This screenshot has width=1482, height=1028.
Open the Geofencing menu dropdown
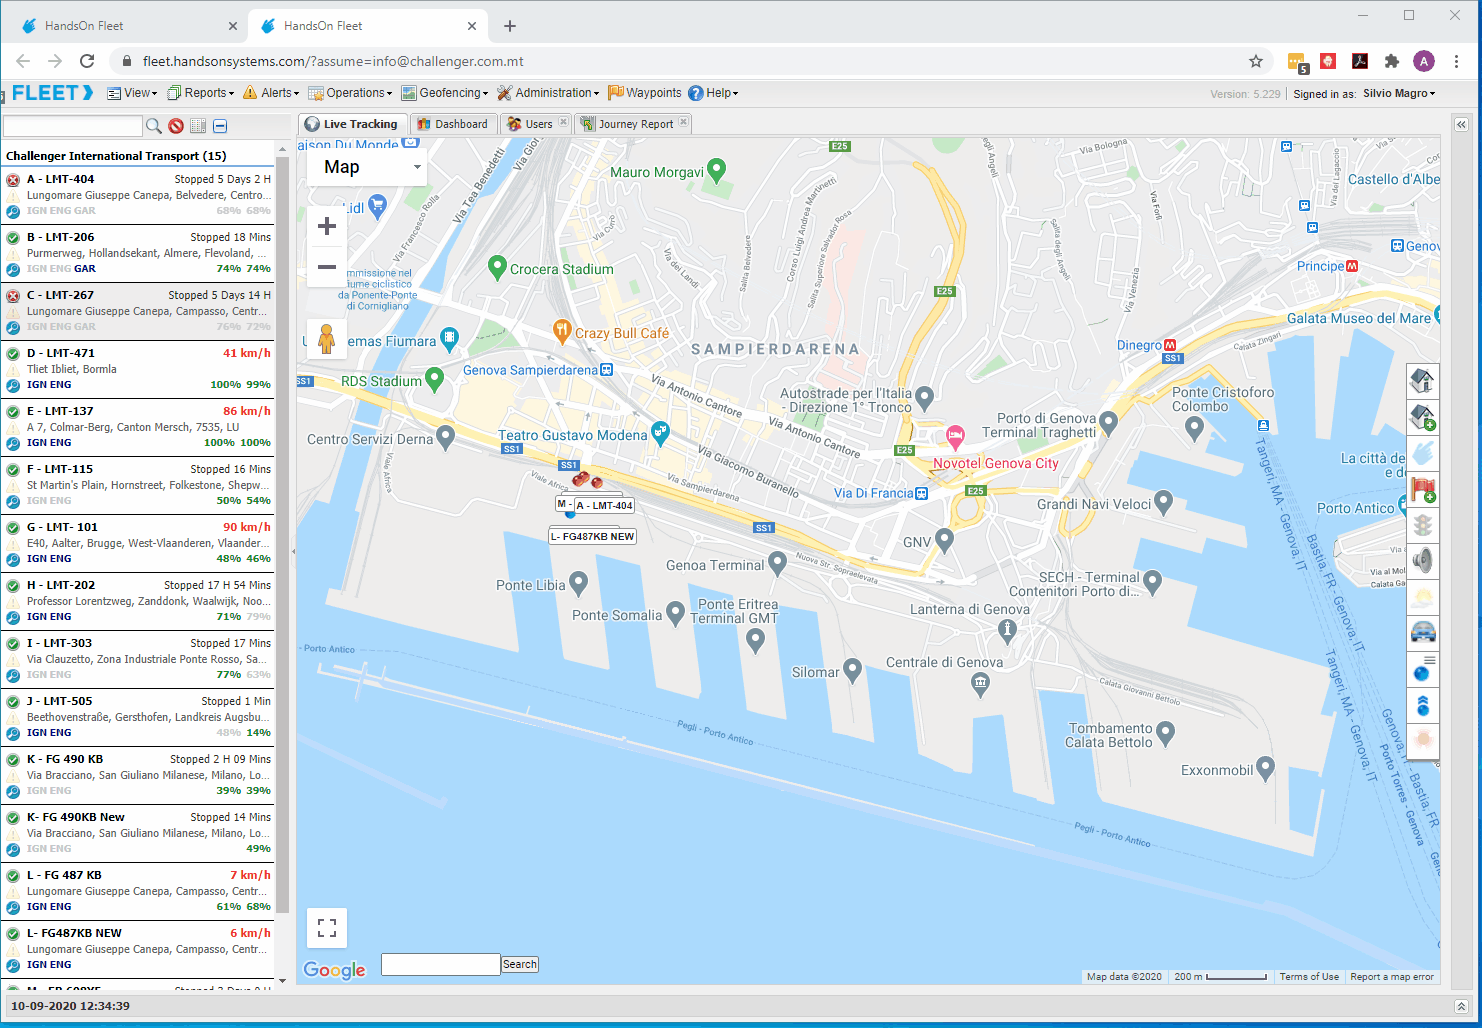(445, 93)
